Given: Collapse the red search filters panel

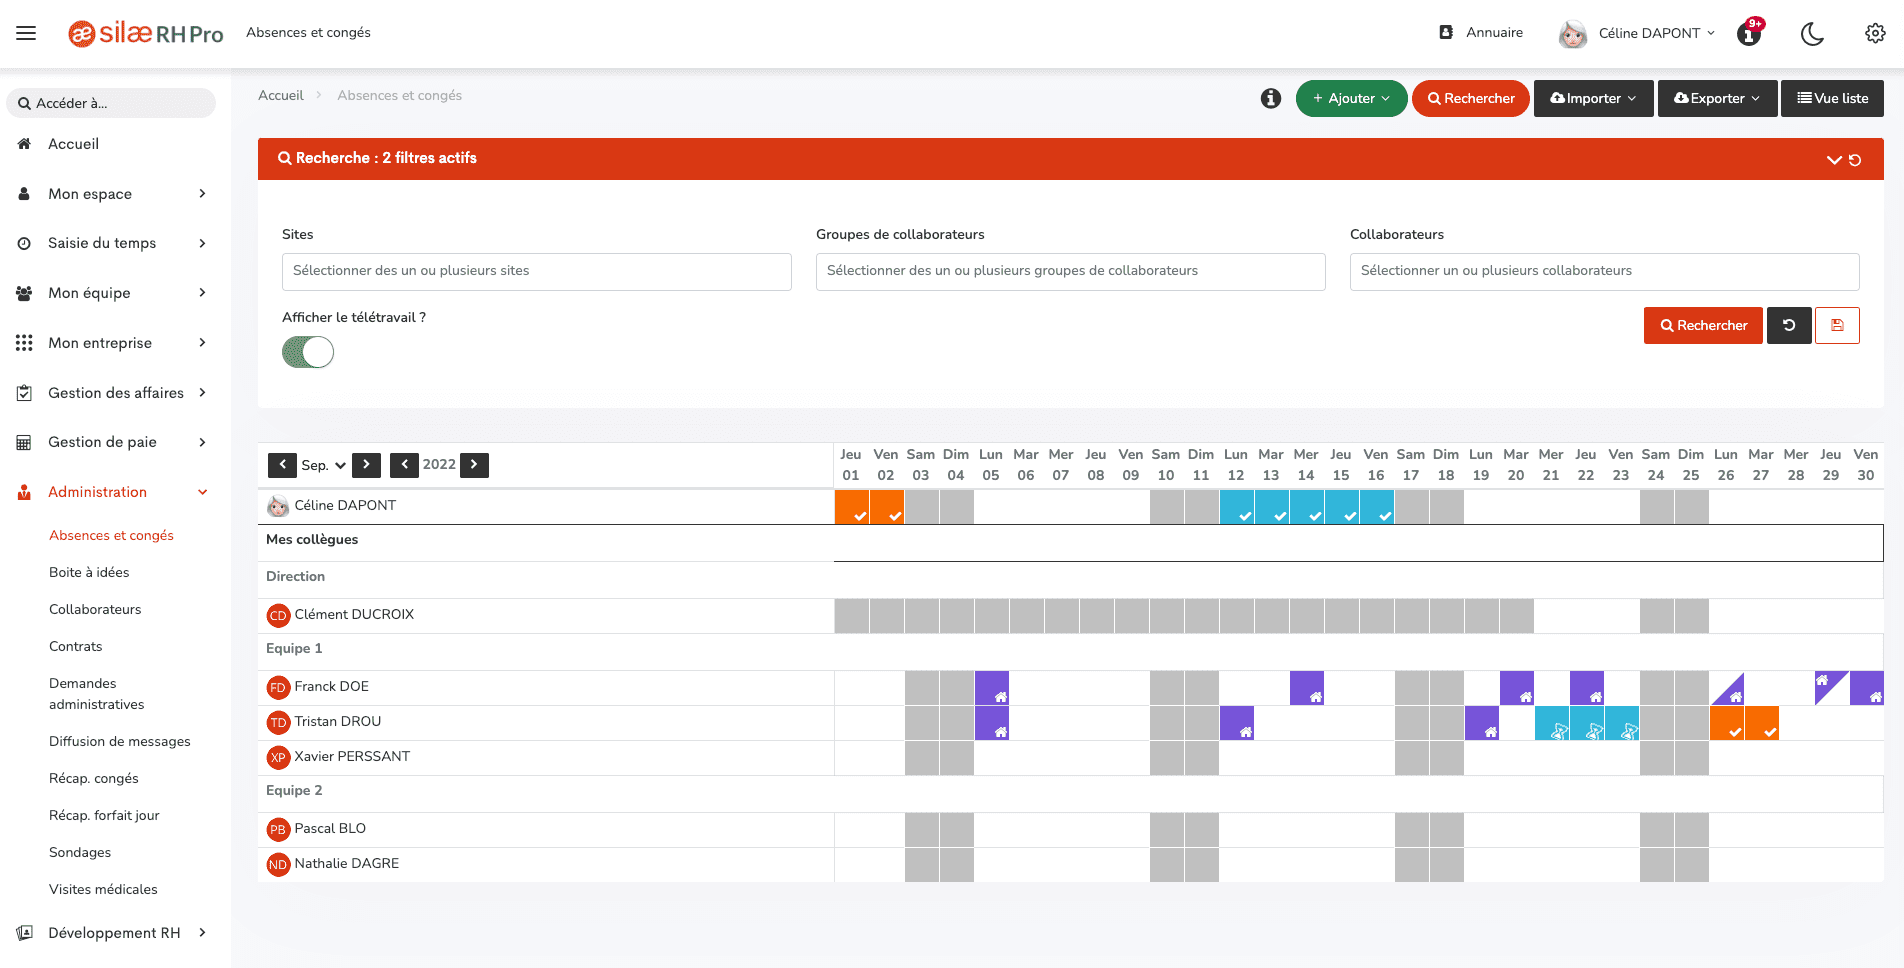Looking at the screenshot, I should (x=1835, y=159).
